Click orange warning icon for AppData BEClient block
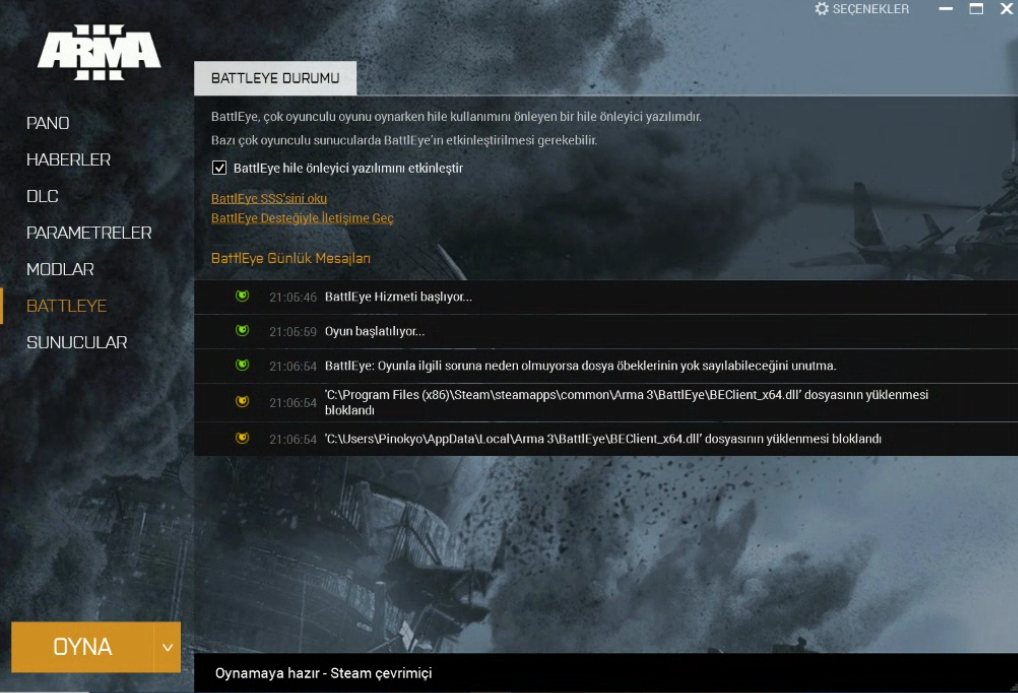Viewport: 1018px width, 693px height. [242, 438]
